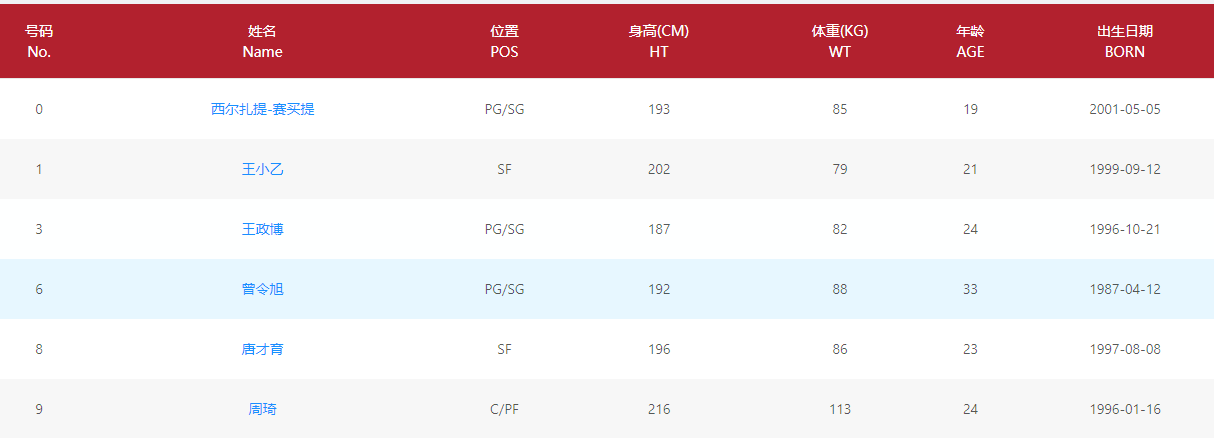Click the C/PF position cell

(504, 409)
